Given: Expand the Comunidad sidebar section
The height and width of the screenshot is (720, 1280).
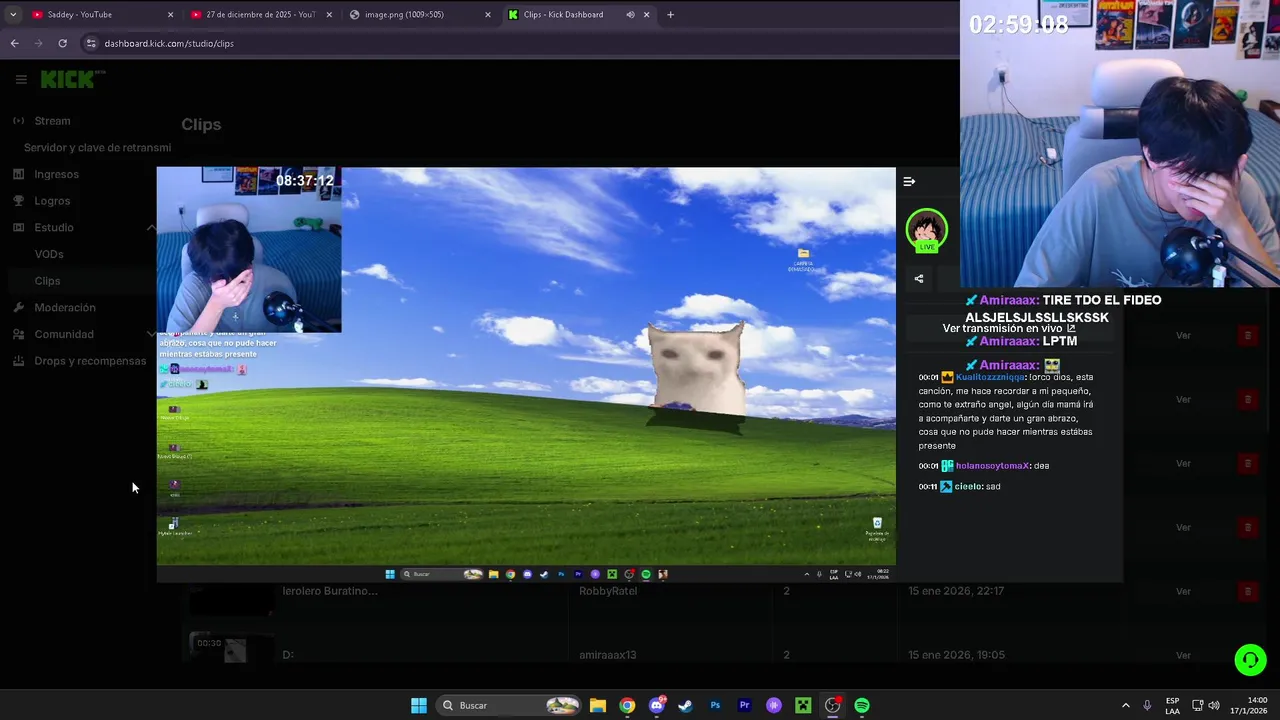Looking at the screenshot, I should (151, 334).
